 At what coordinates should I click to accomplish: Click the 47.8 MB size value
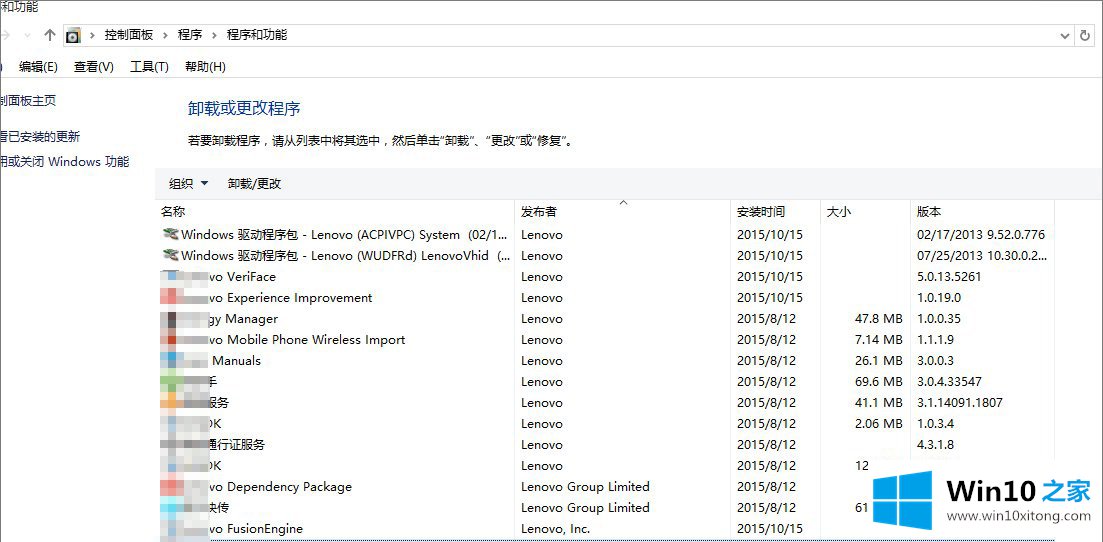(x=879, y=319)
